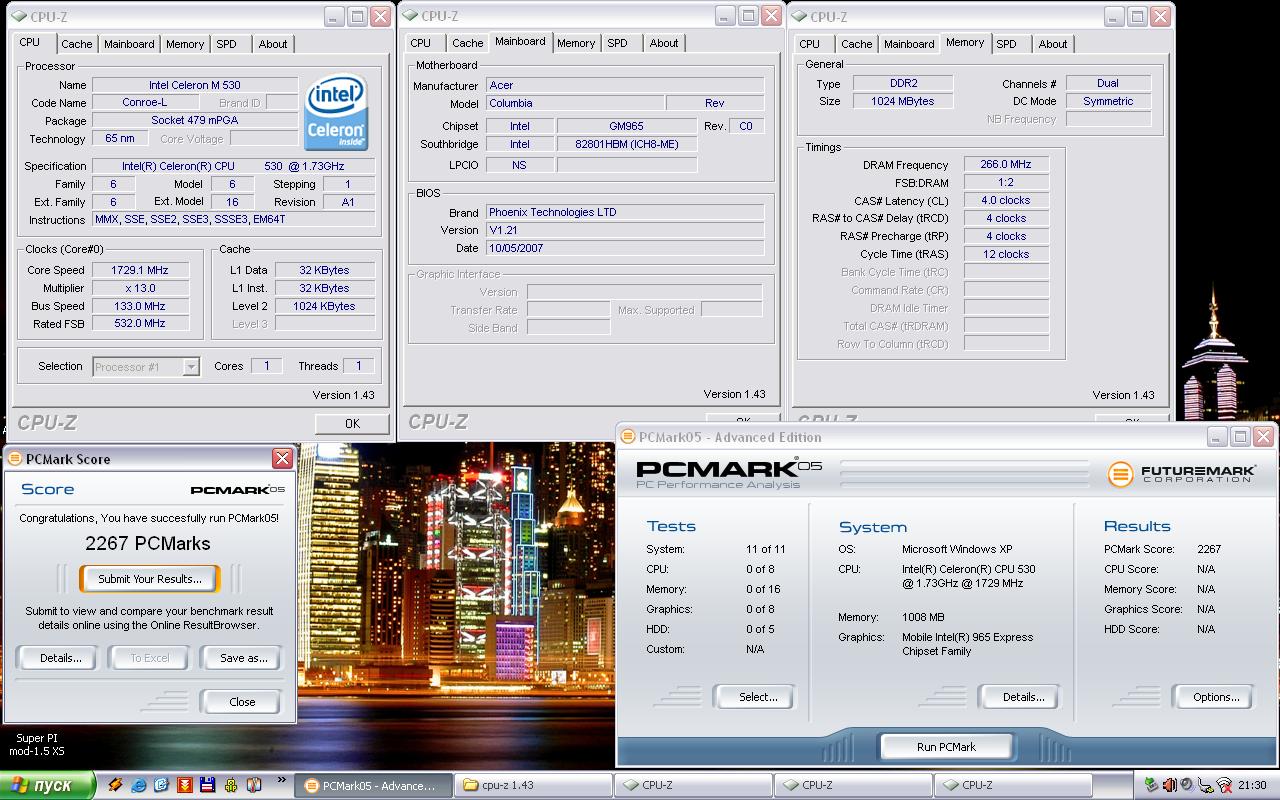Open SPD tab in CPU tab window
Screen dimensions: 1280x800
pos(227,44)
